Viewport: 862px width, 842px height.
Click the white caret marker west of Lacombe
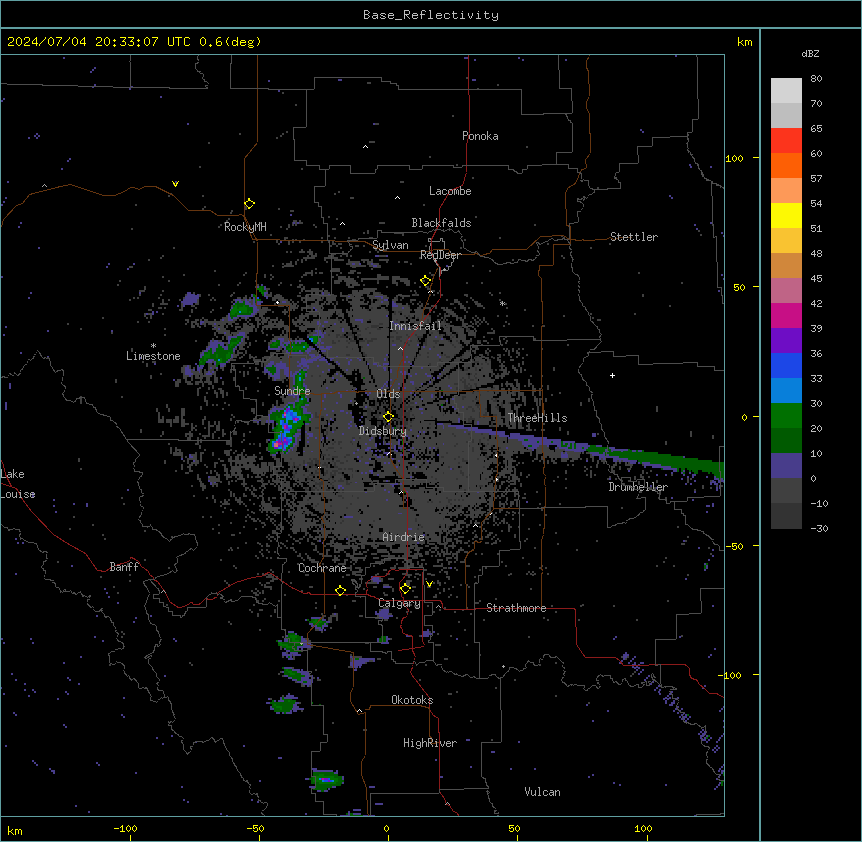(397, 198)
